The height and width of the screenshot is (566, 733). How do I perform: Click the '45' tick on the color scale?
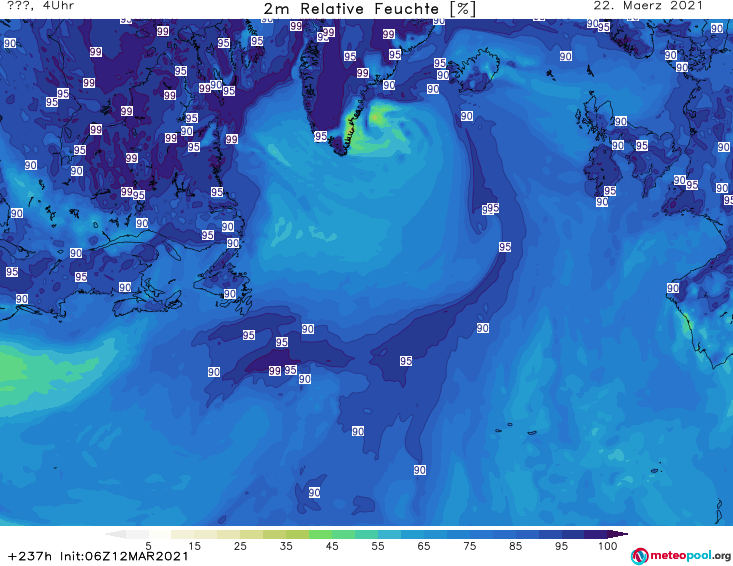[331, 546]
